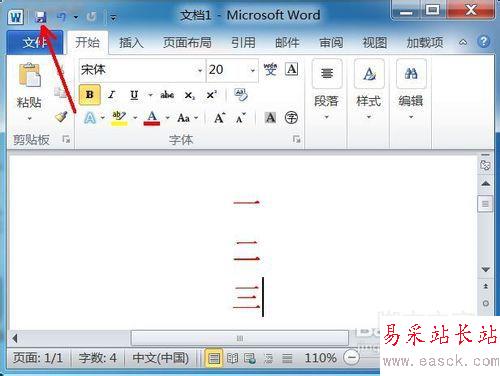Click the phonetic guide 文 icon

[270, 69]
